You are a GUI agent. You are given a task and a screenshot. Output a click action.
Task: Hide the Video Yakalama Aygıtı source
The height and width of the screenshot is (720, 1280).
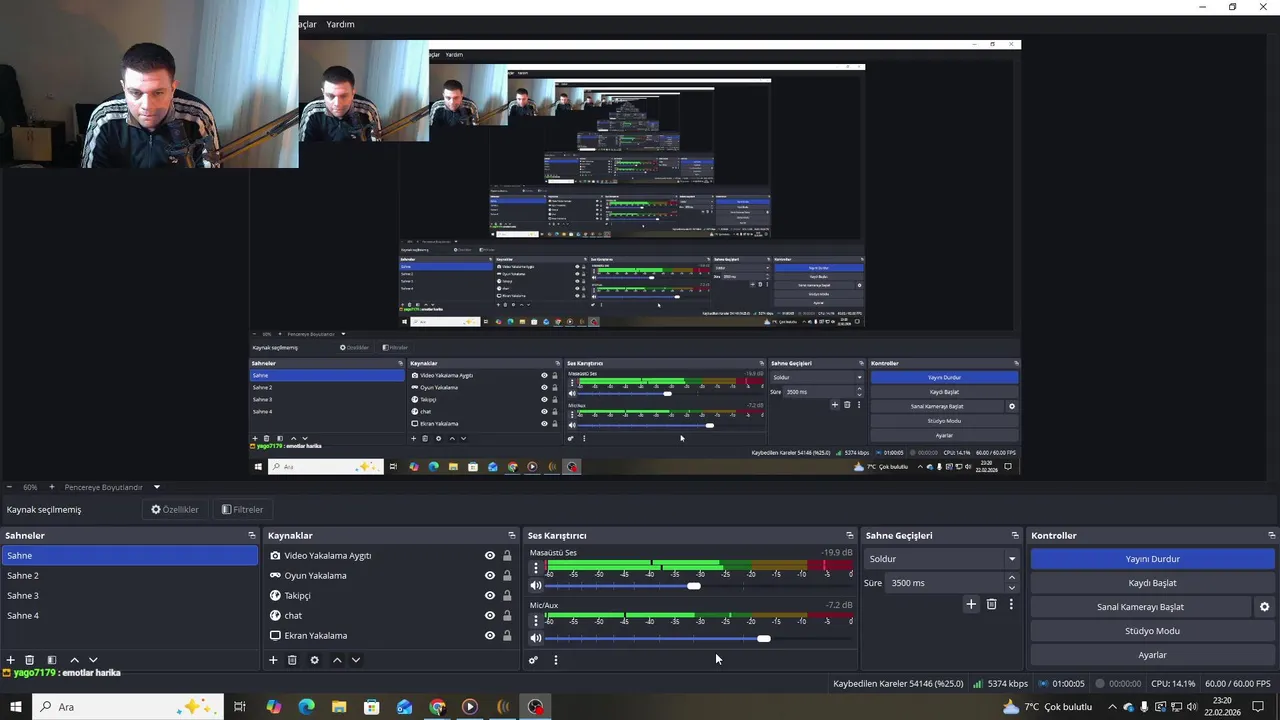point(490,556)
